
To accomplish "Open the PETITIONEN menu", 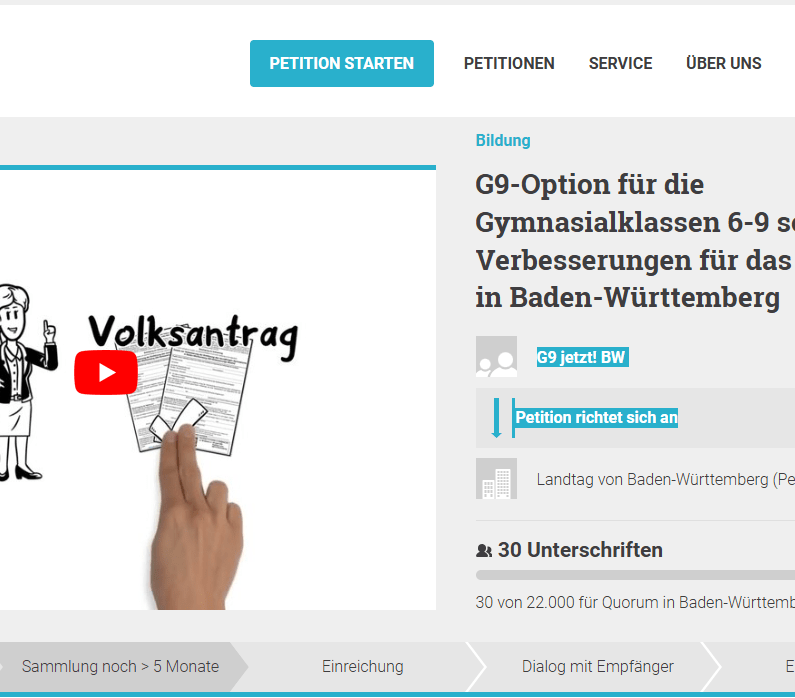I will tap(509, 63).
